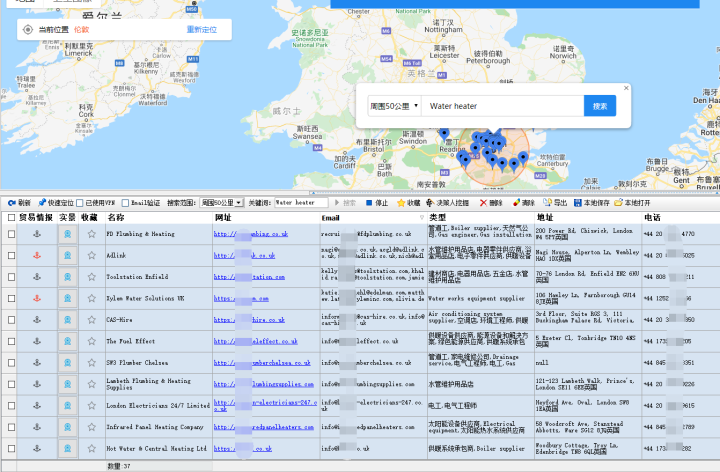The image size is (720, 472).
Task: Select the SW3 Plumber Chelsea name cell
Action: tap(158, 363)
